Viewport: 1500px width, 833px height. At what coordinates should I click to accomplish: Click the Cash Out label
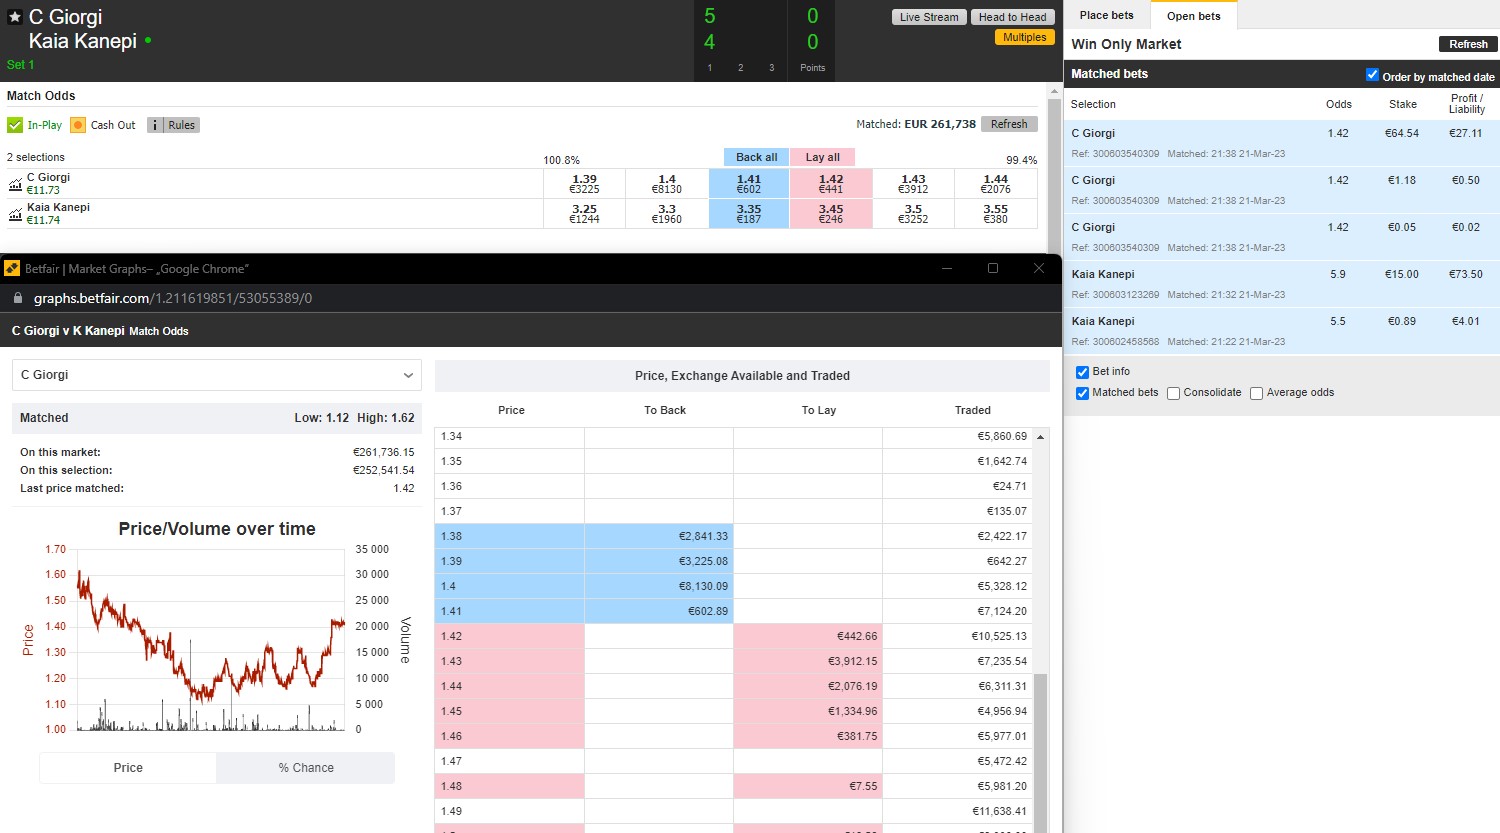pyautogui.click(x=113, y=125)
